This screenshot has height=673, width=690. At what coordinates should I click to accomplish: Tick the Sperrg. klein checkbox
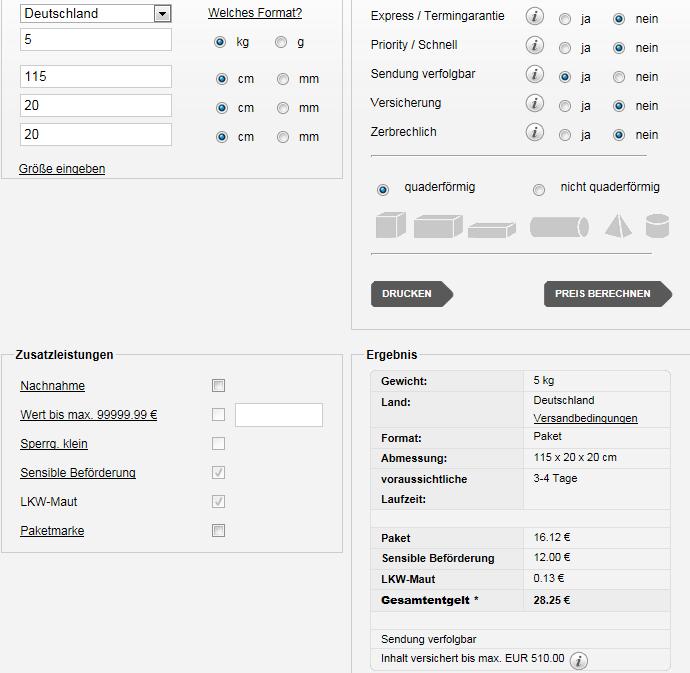point(219,444)
